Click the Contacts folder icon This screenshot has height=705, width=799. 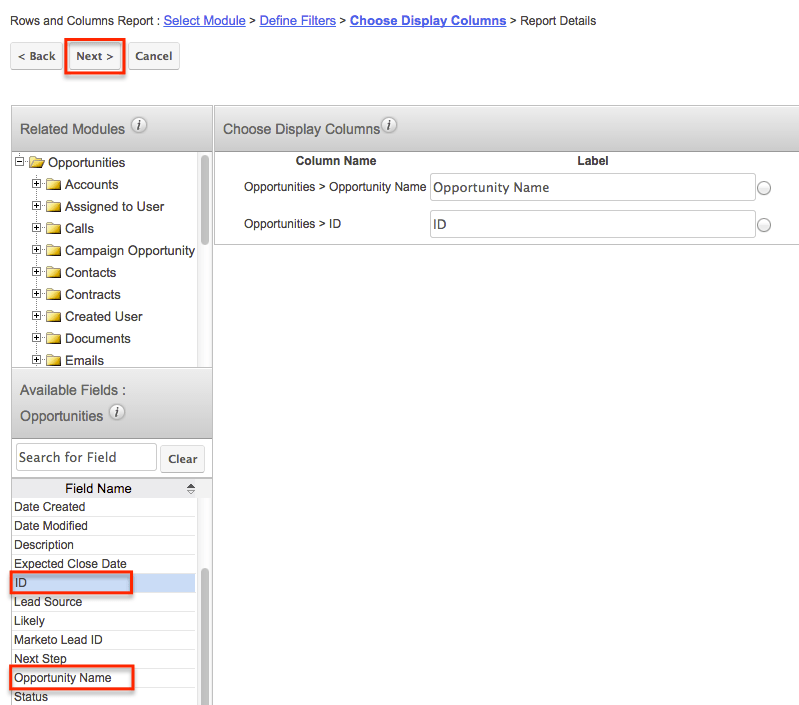54,273
